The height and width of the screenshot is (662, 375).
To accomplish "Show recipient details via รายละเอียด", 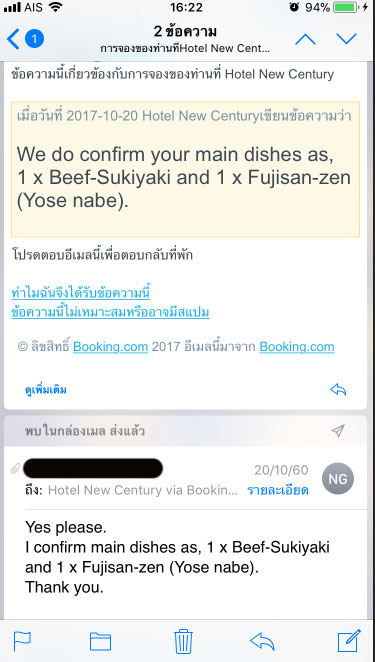I will tap(277, 490).
